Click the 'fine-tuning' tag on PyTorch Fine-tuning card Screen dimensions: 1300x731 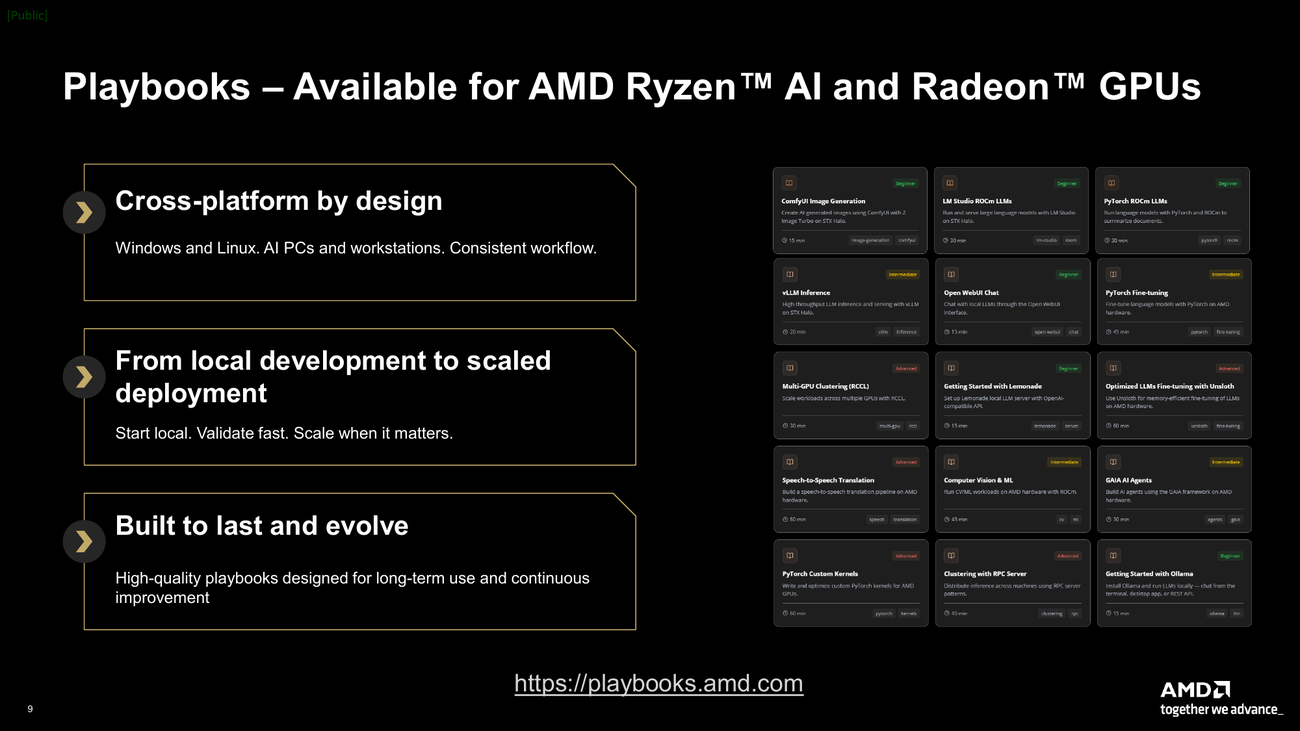pos(1228,332)
